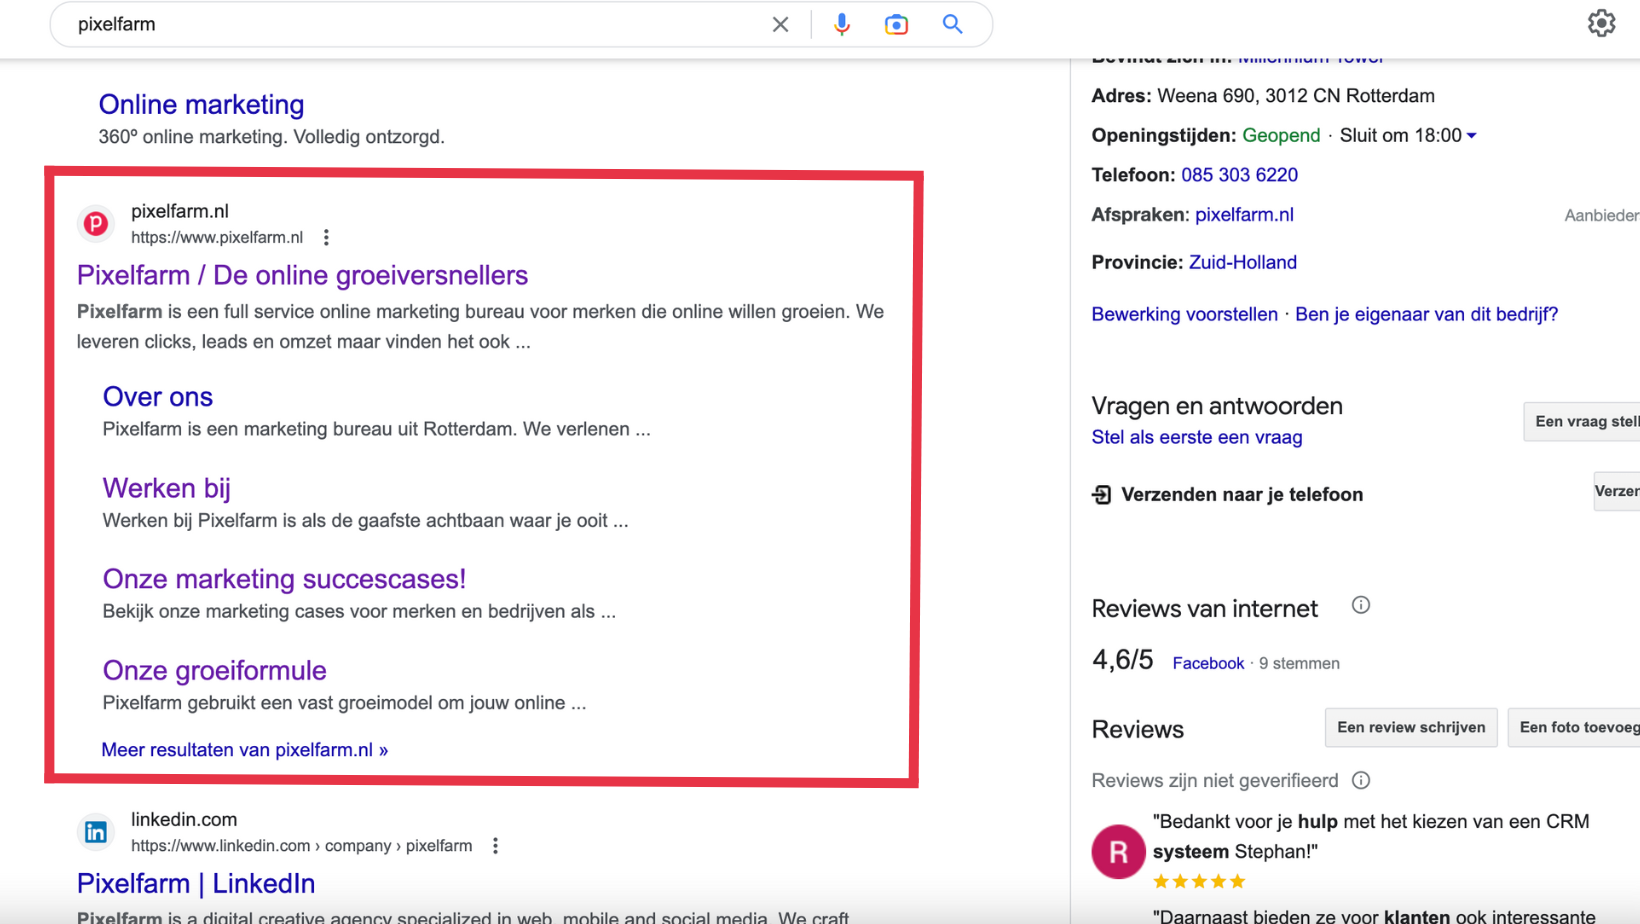Click the Zuid-Holland province link
The height and width of the screenshot is (924, 1640).
pos(1242,262)
